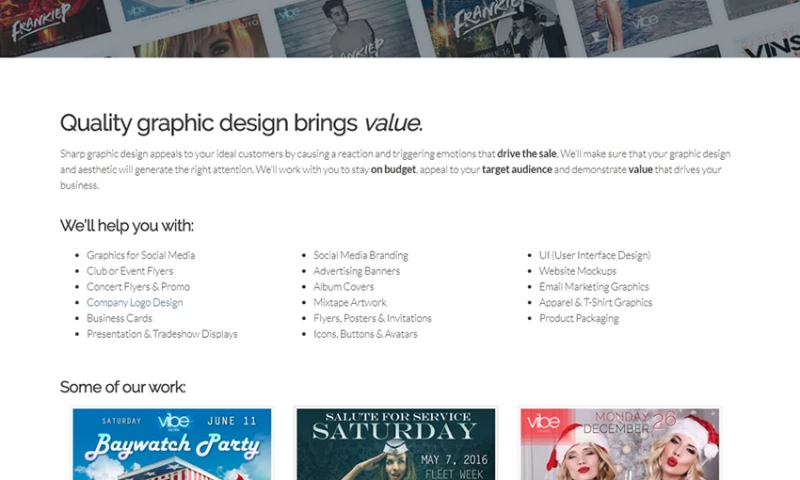Click Website Mockups list item
800x480 pixels.
tap(577, 271)
